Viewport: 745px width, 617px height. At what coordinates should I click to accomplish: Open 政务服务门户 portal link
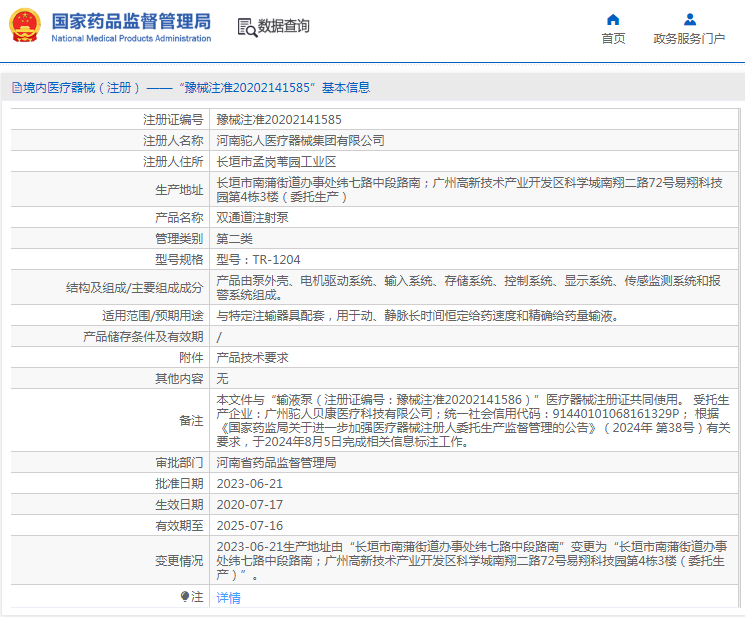coord(689,38)
